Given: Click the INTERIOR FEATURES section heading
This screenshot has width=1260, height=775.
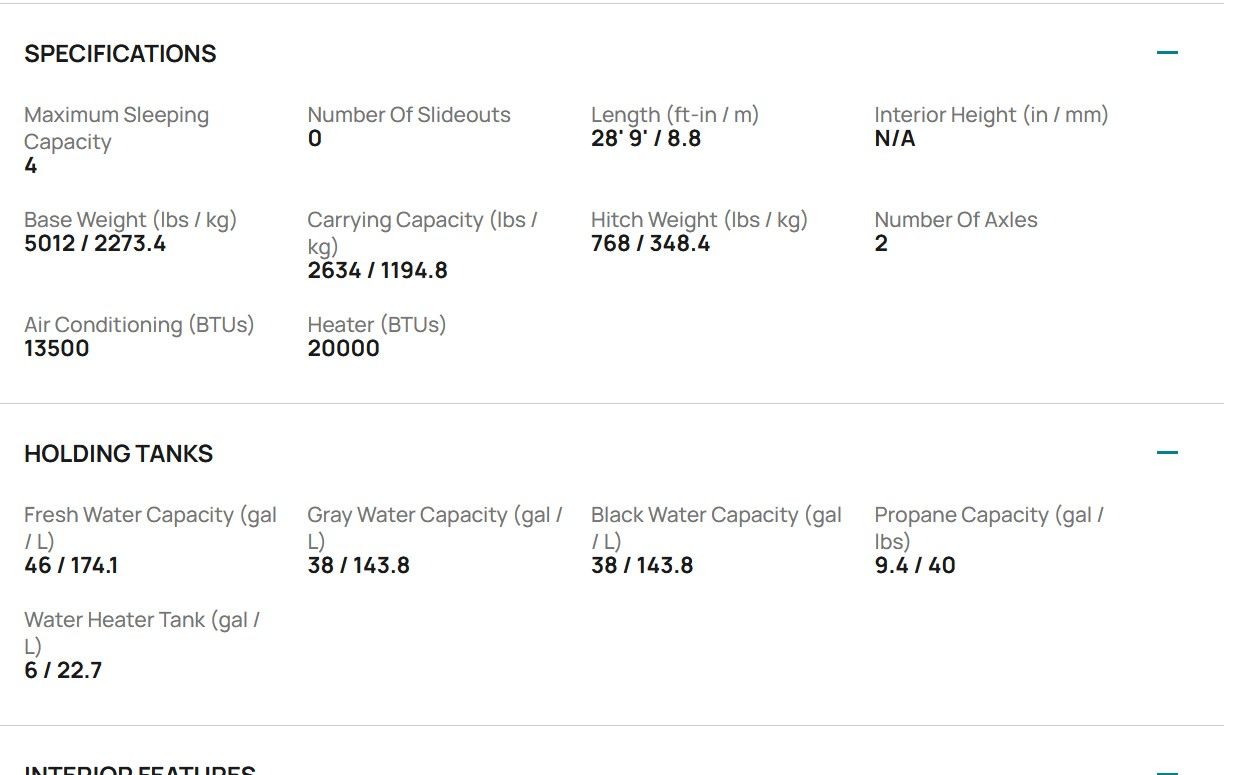Looking at the screenshot, I should tap(140, 770).
